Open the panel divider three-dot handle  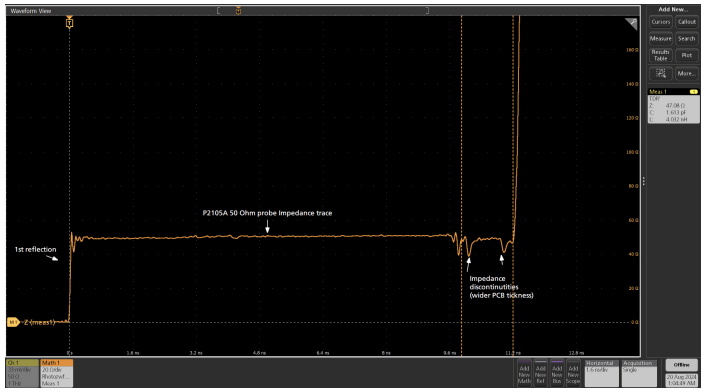click(x=644, y=181)
